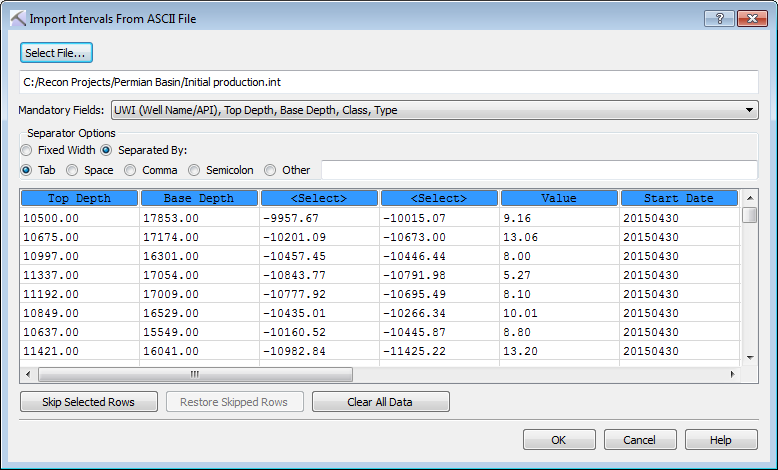Image resolution: width=778 pixels, height=470 pixels.
Task: Click the Select File button
Action: point(56,53)
